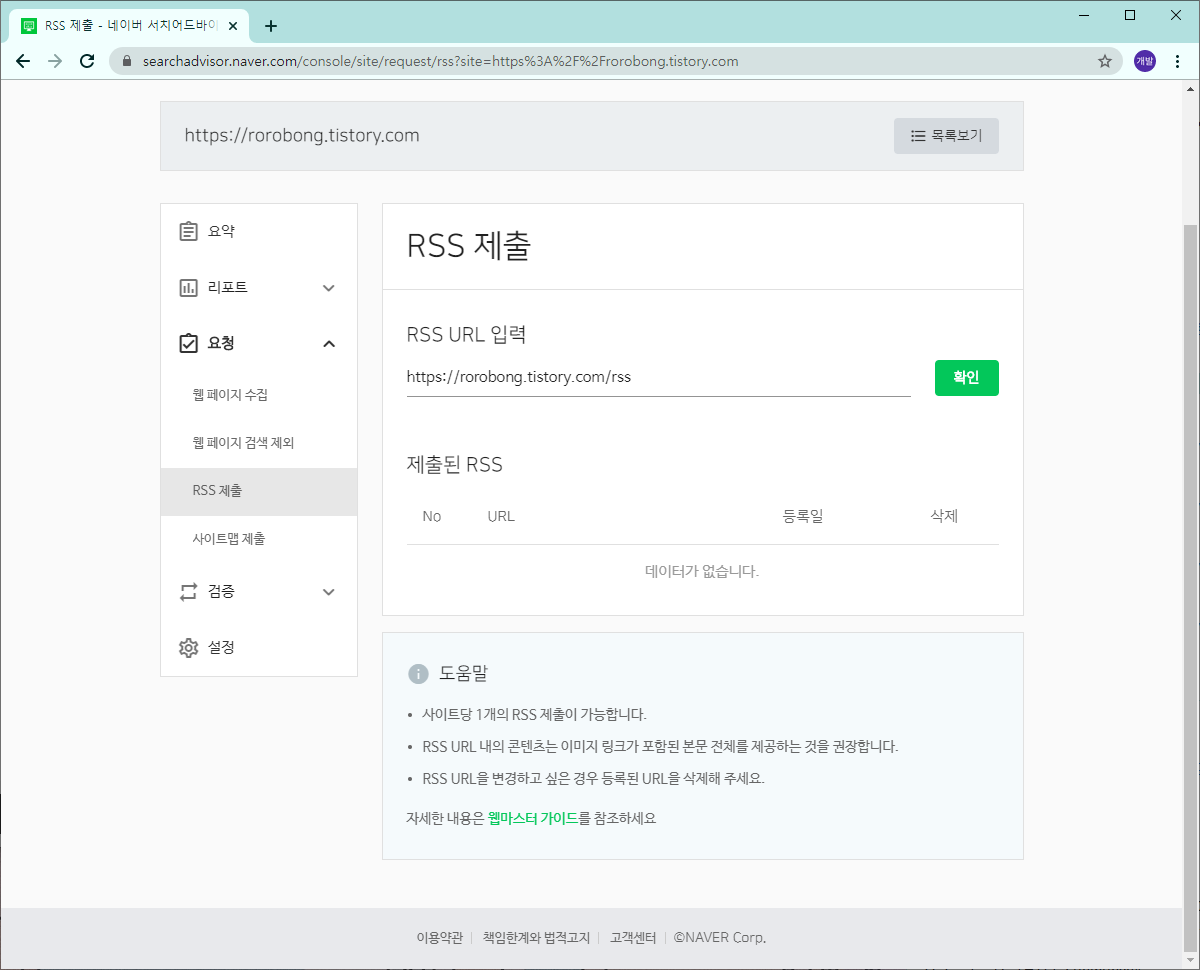Open 웹 페이지 수집 submenu

pos(259,395)
